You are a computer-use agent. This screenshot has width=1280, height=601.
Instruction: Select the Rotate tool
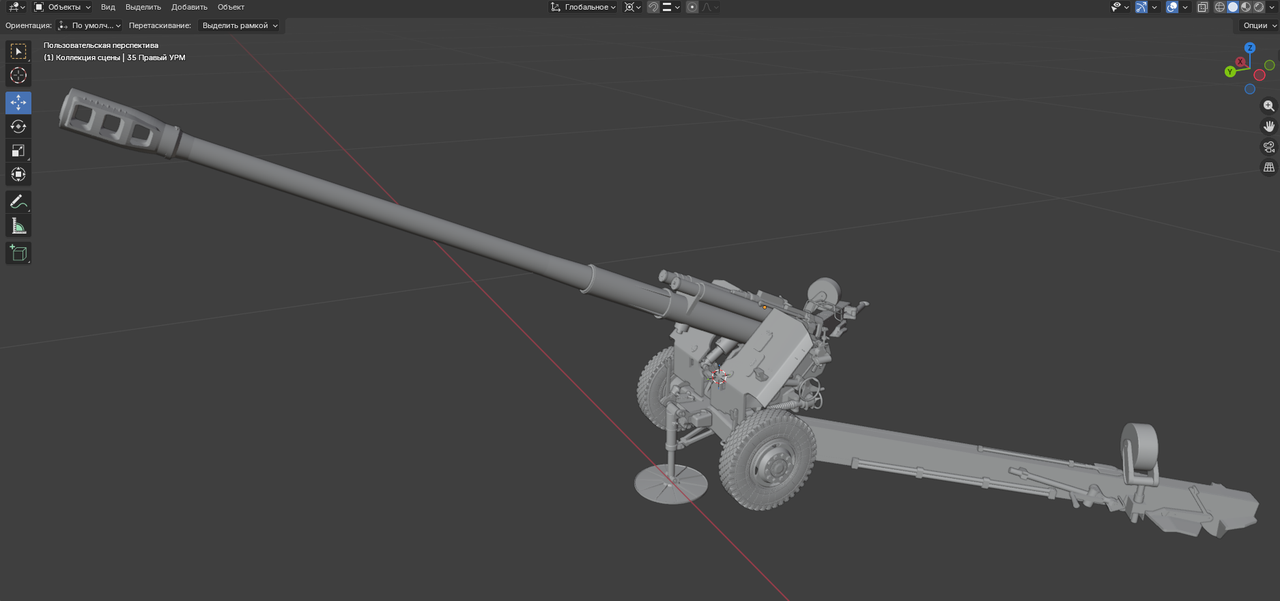pos(18,126)
